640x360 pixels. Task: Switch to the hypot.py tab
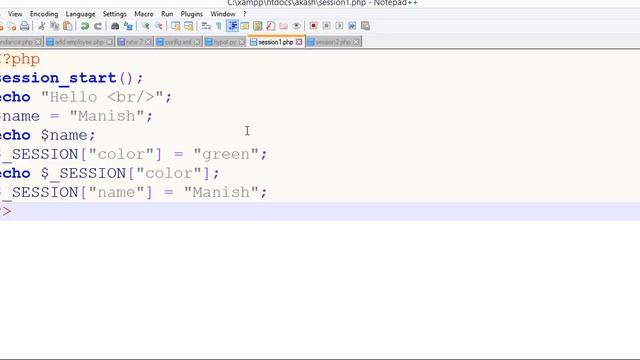pyautogui.click(x=225, y=42)
